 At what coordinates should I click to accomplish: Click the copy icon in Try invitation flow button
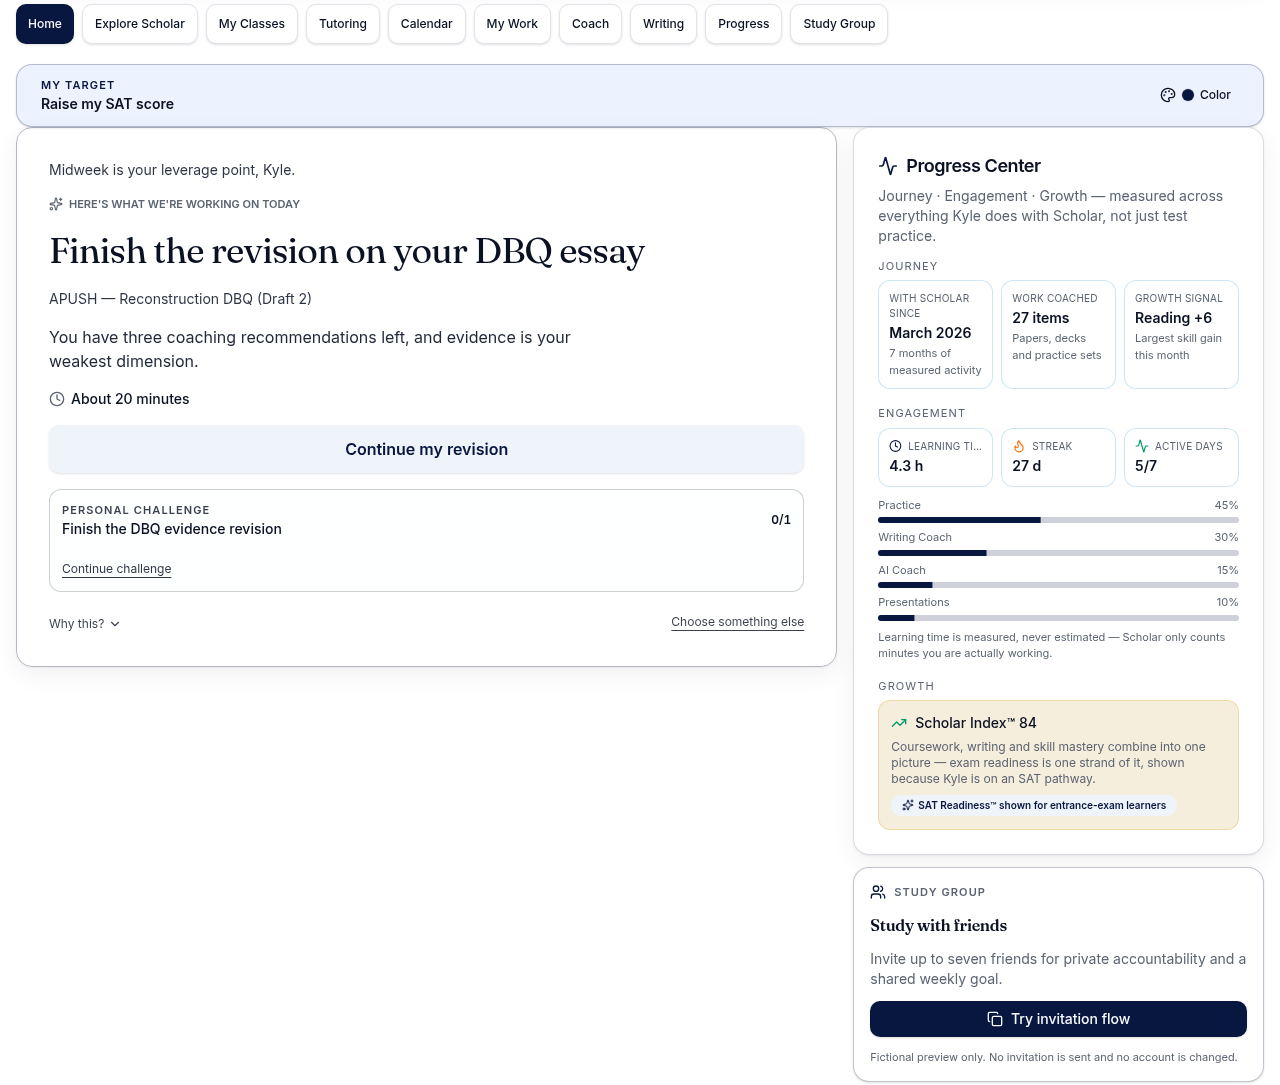coord(995,1019)
